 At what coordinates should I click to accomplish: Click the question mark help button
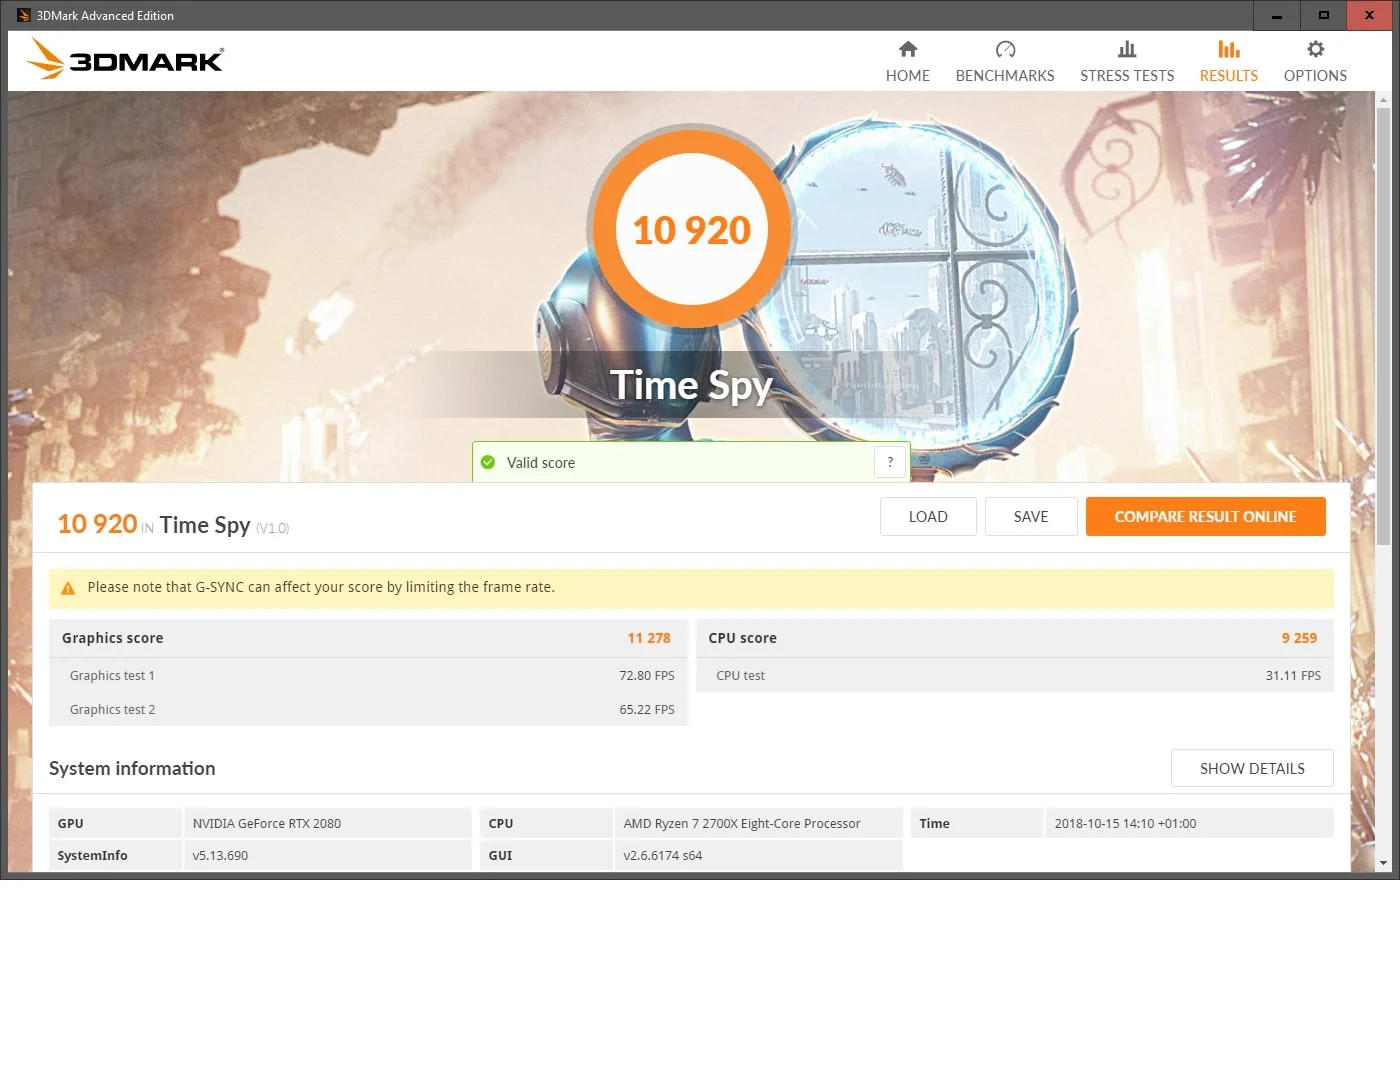[x=890, y=462]
